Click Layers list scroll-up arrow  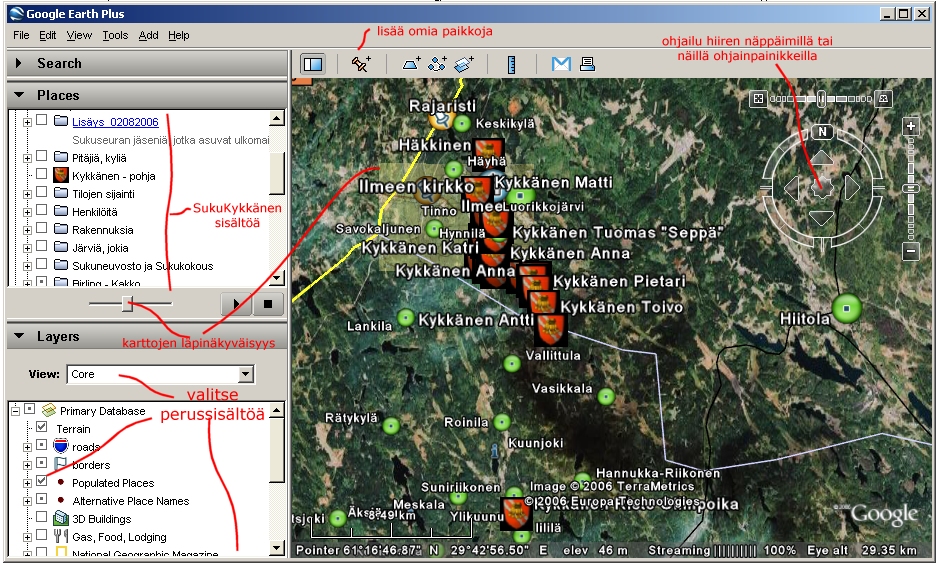click(276, 411)
